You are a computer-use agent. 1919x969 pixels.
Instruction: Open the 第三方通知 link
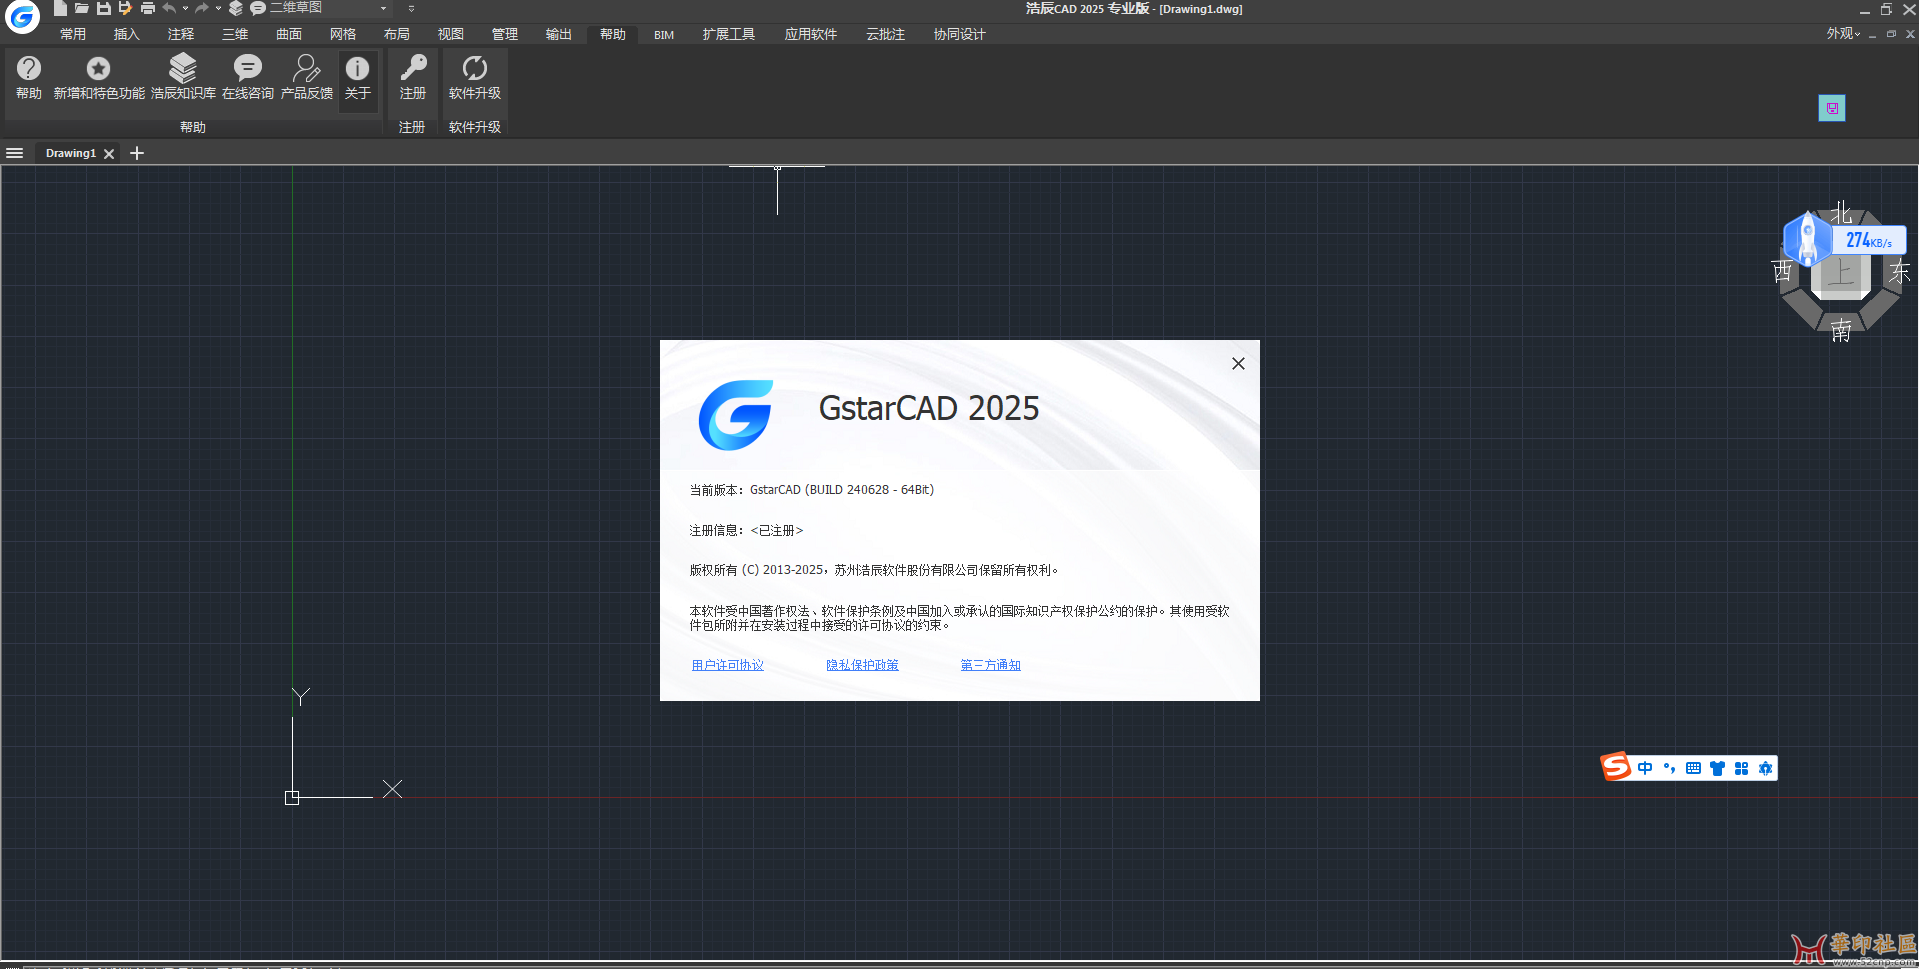click(x=991, y=665)
